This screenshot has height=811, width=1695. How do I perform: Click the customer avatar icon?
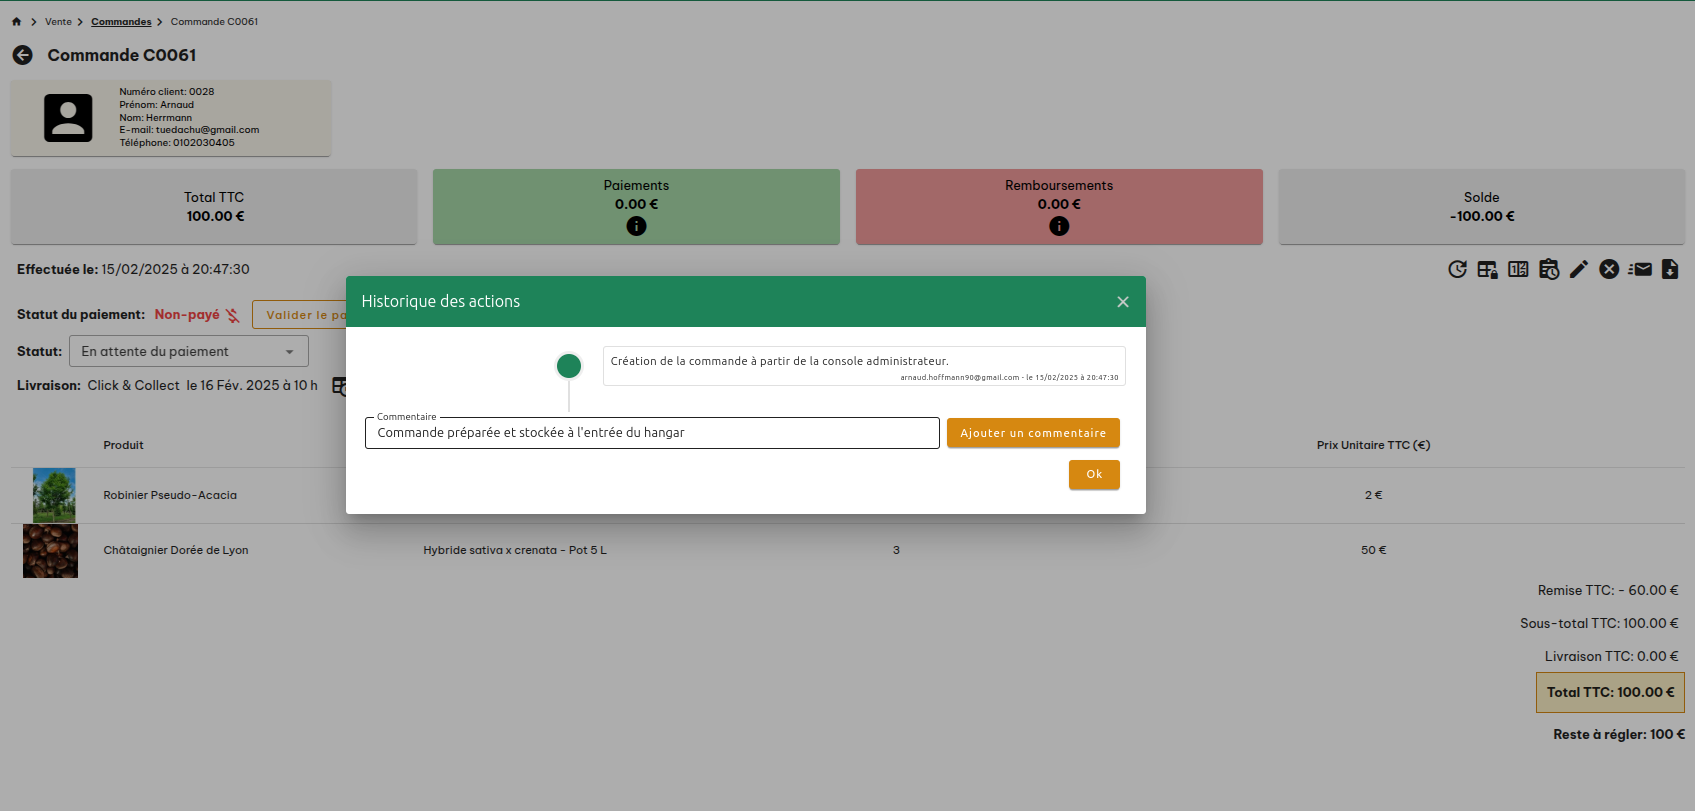pyautogui.click(x=68, y=118)
